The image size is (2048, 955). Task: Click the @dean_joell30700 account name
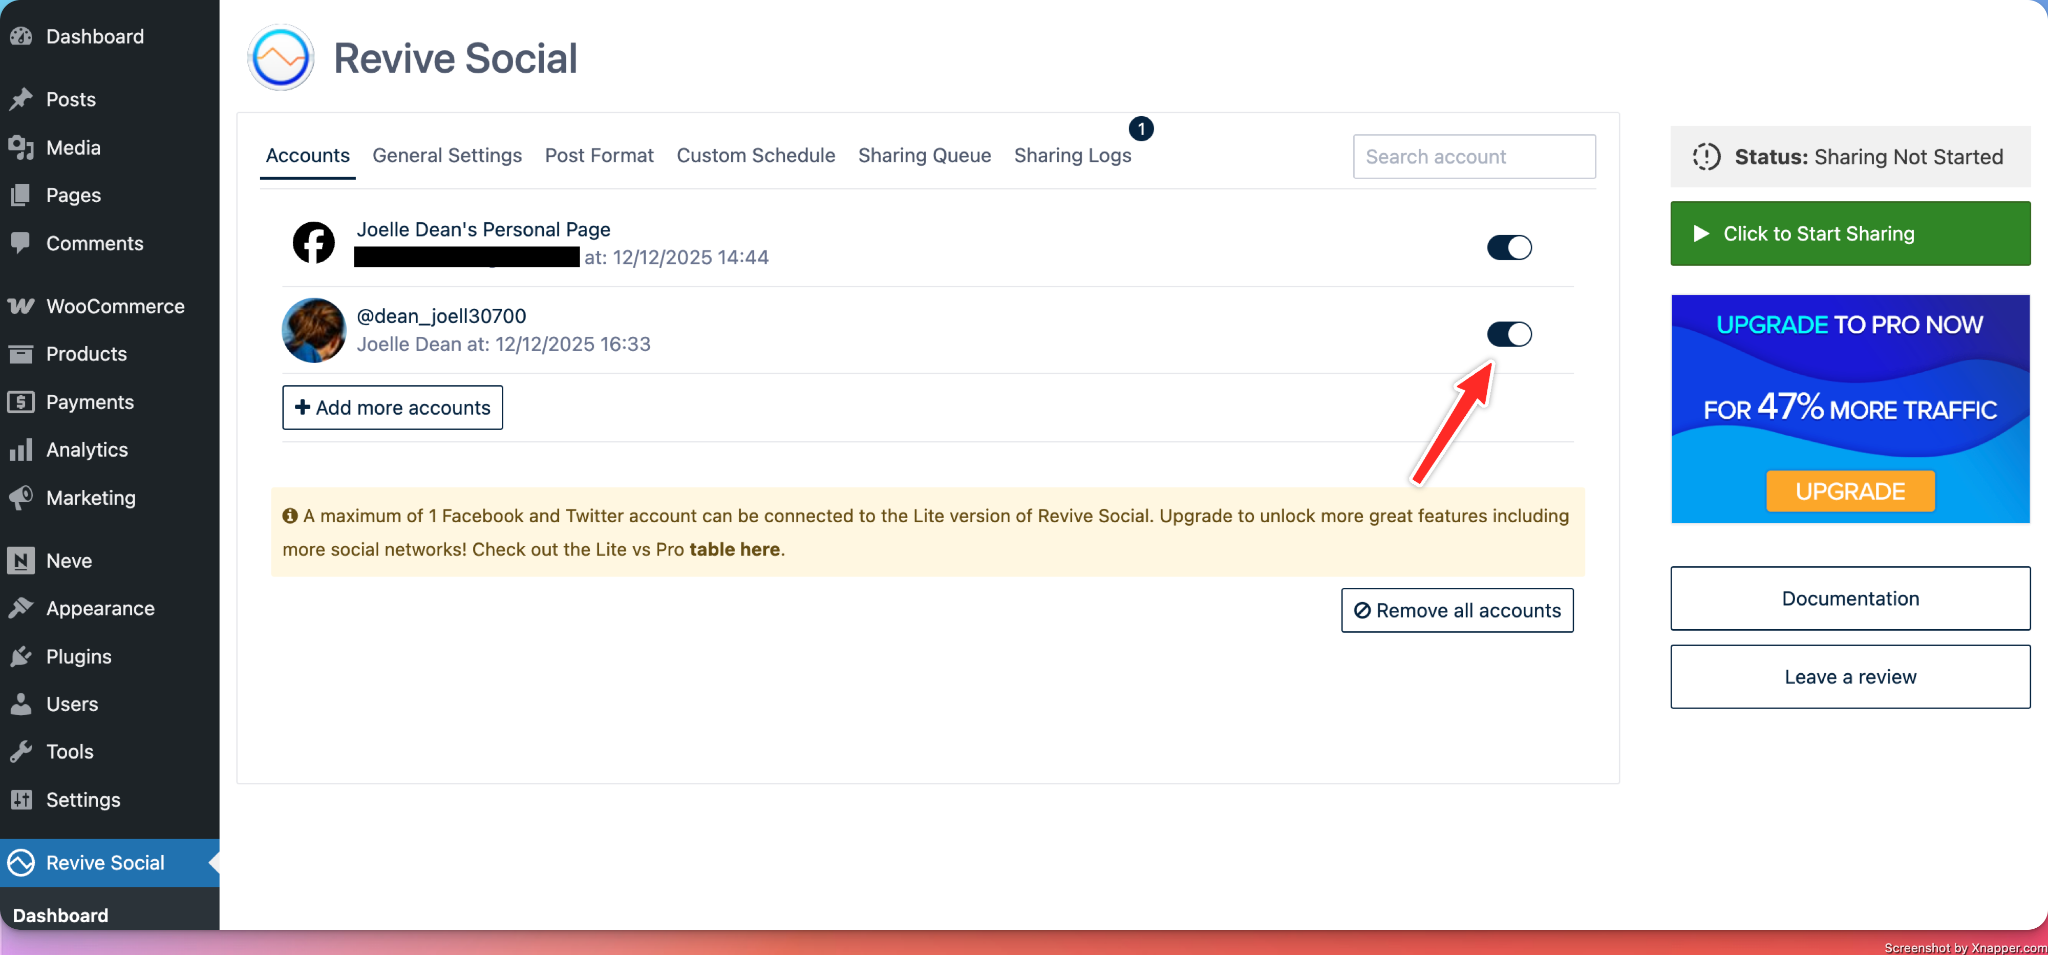442,316
